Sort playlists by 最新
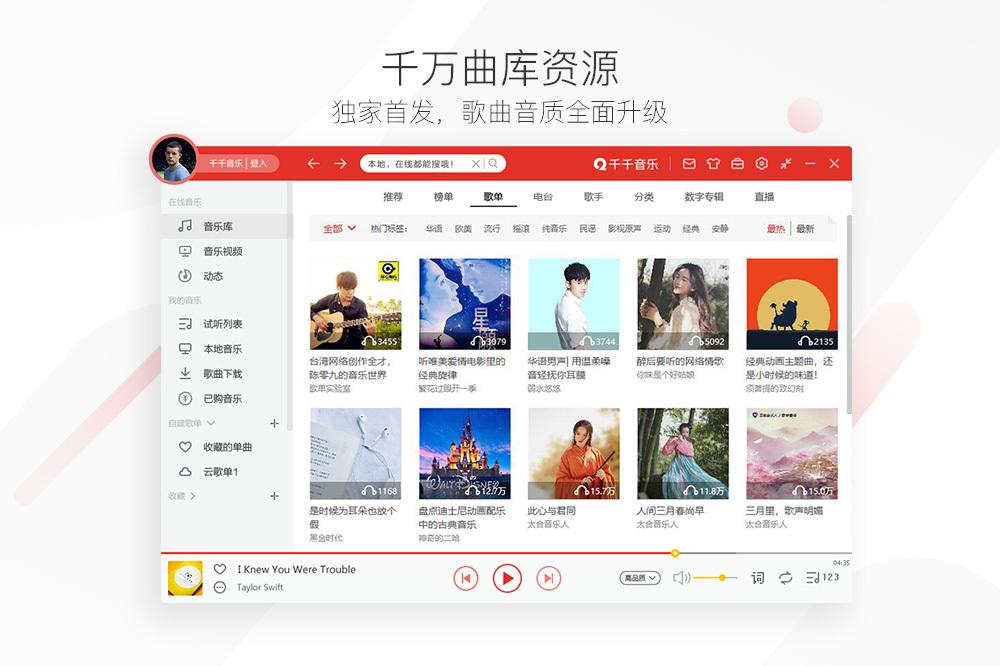1000x666 pixels. tap(805, 228)
